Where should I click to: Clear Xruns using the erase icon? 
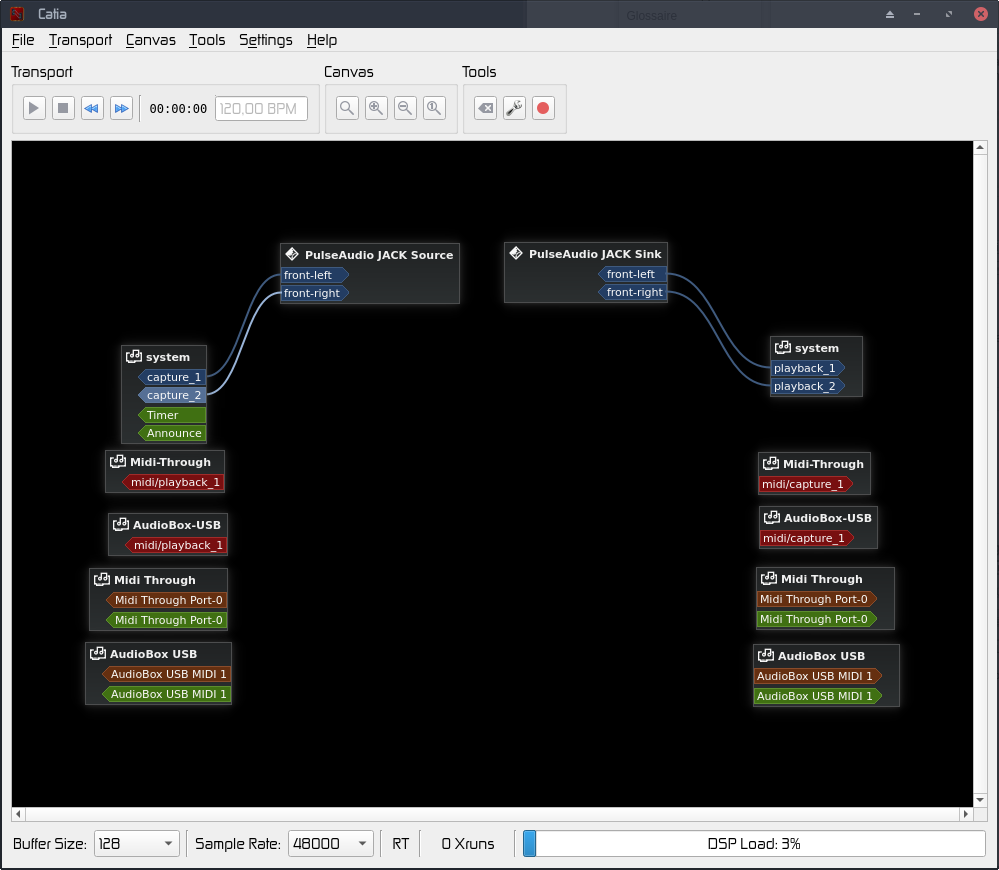pyautogui.click(x=485, y=108)
